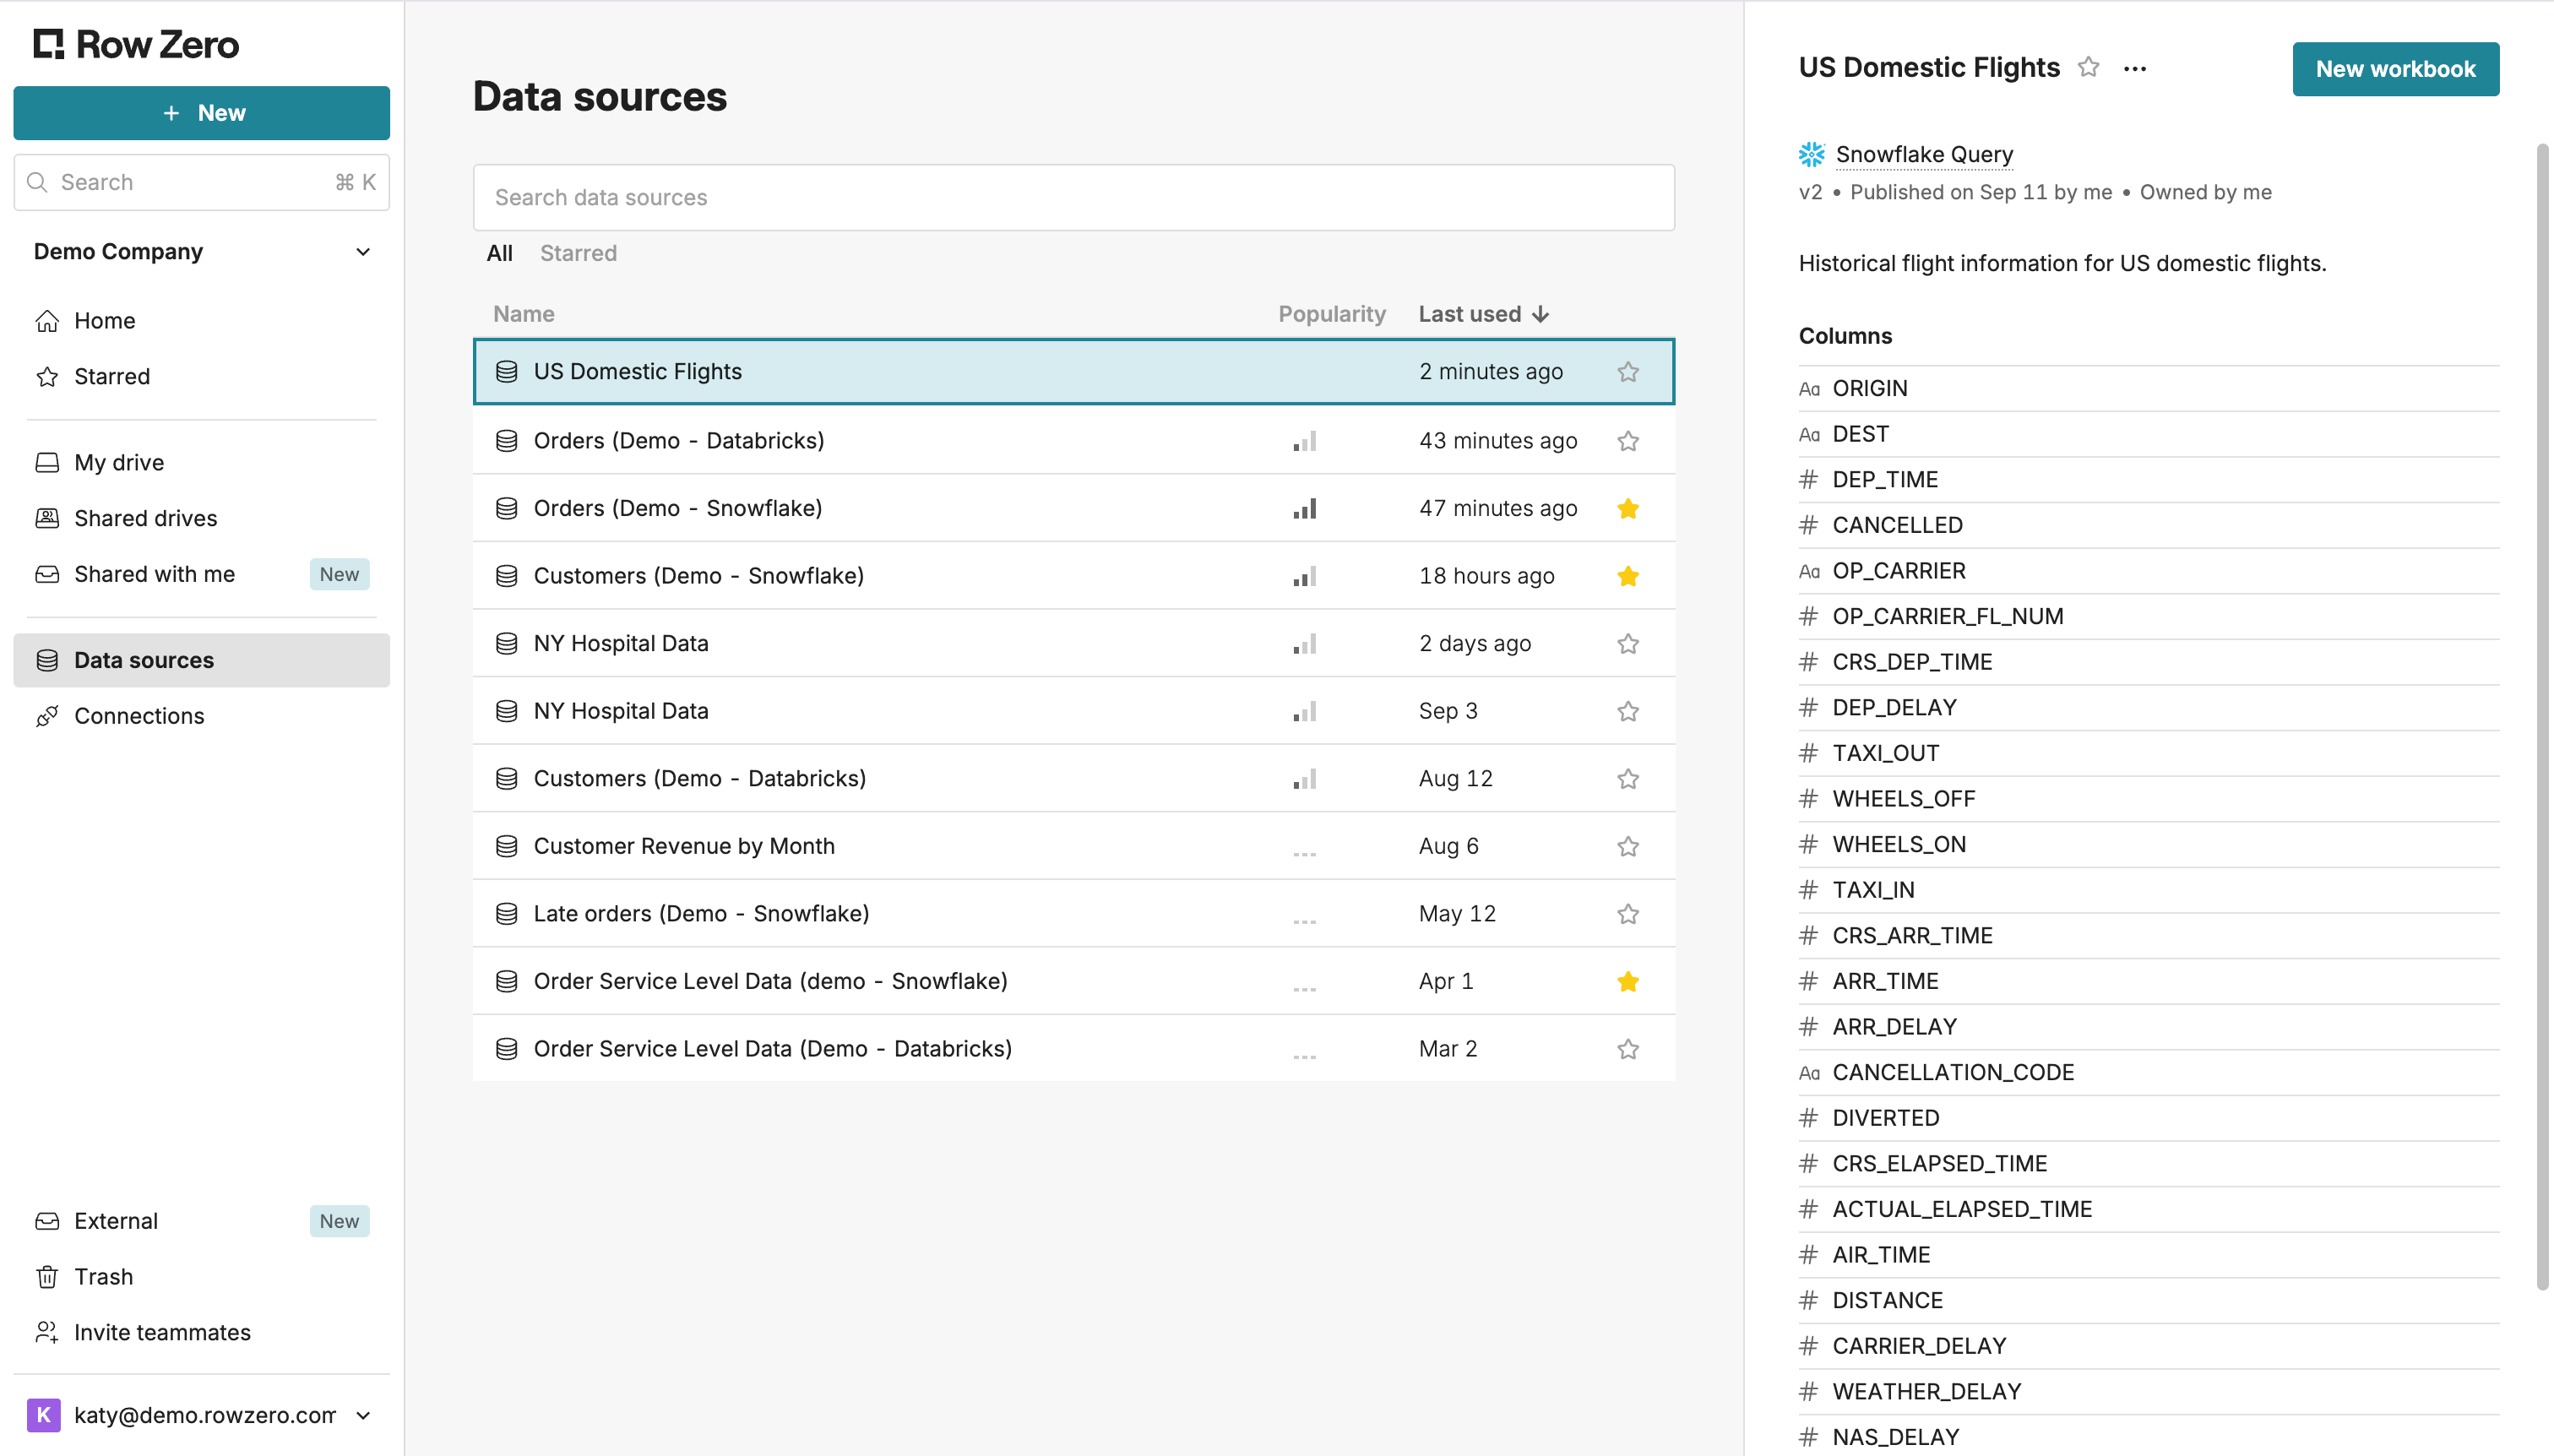Open the Trash

[201, 1277]
